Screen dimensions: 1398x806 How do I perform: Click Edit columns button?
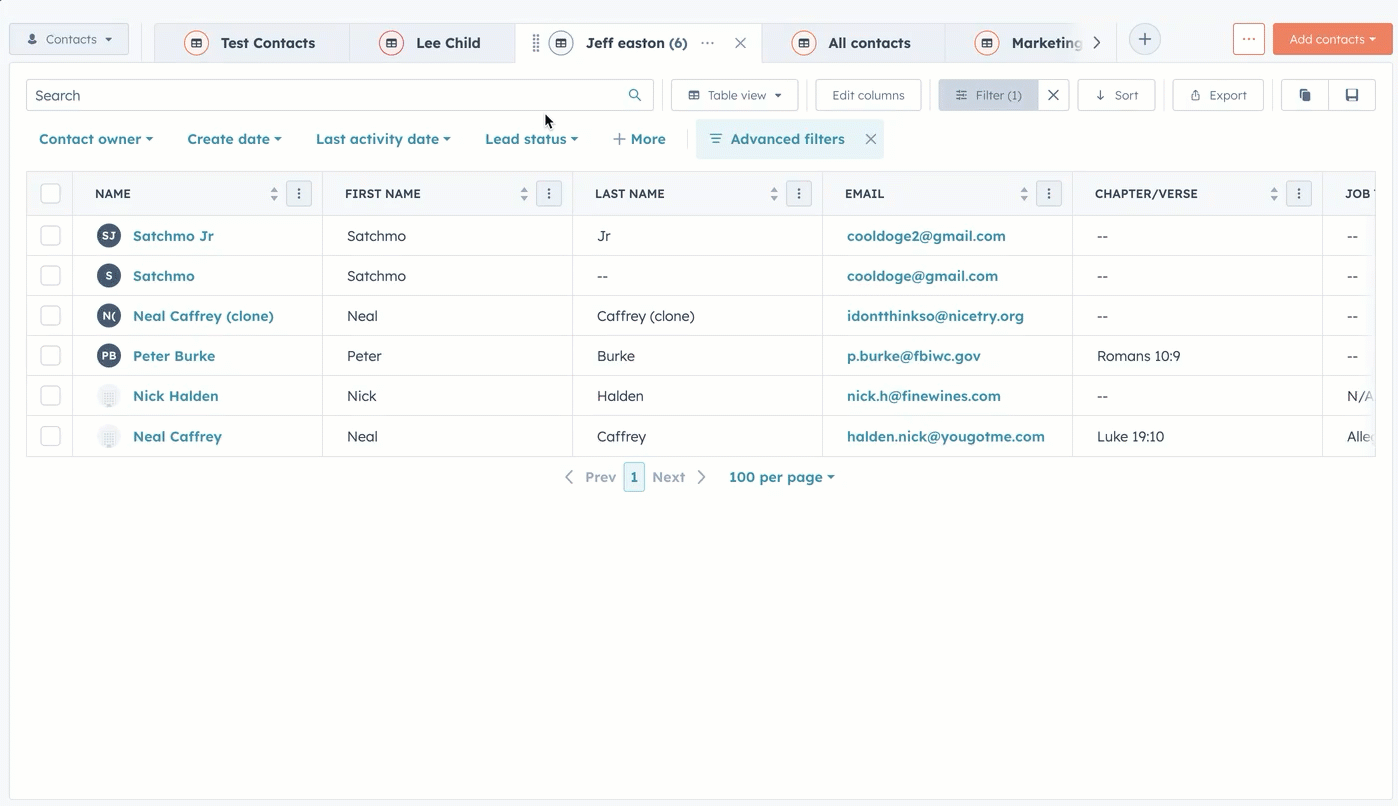point(868,95)
